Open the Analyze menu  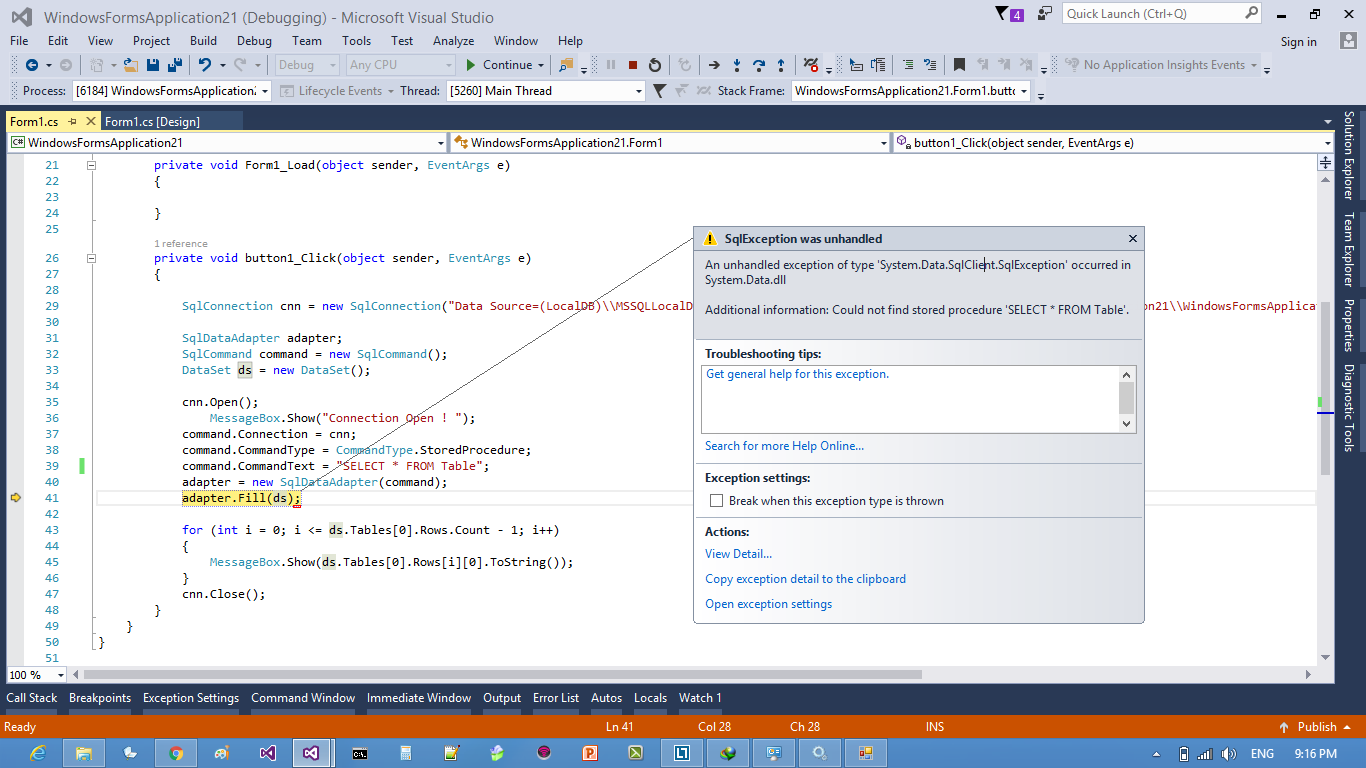(454, 41)
